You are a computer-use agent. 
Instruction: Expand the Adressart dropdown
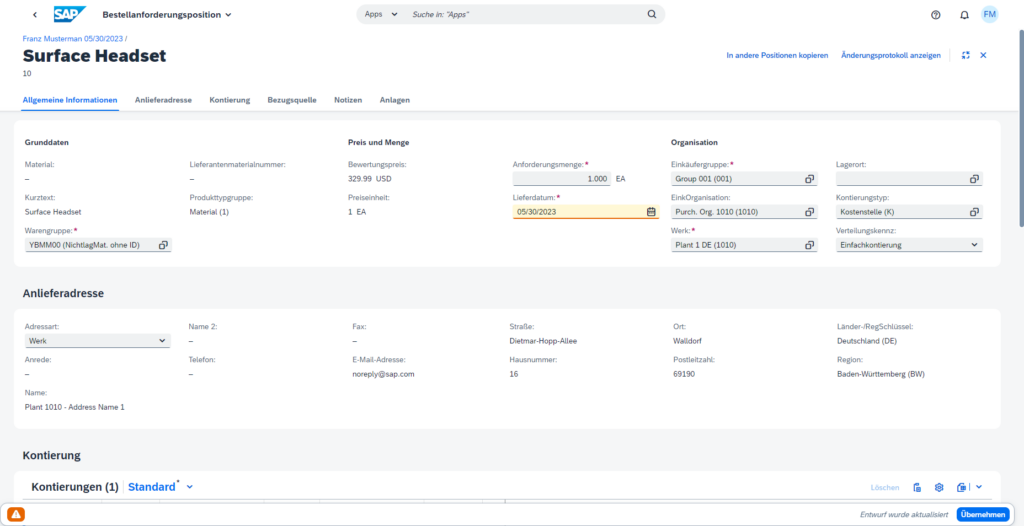(x=163, y=340)
